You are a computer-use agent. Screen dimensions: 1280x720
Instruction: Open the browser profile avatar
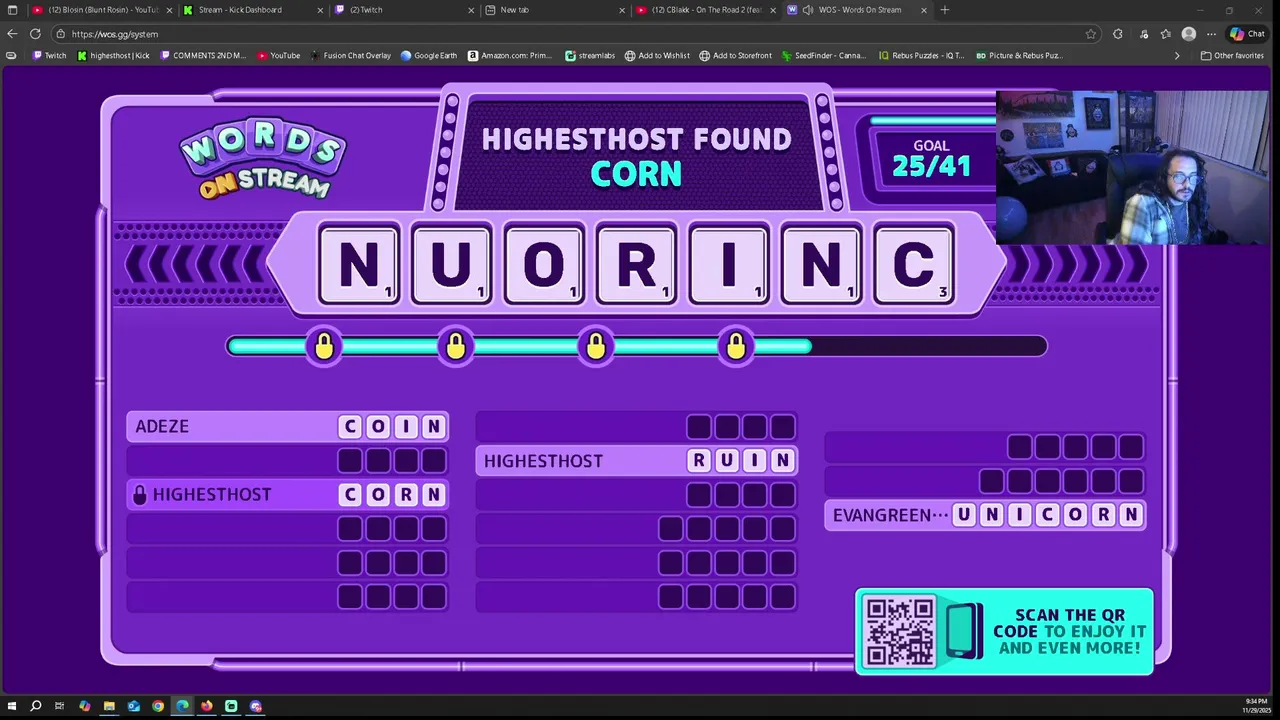pos(1188,34)
